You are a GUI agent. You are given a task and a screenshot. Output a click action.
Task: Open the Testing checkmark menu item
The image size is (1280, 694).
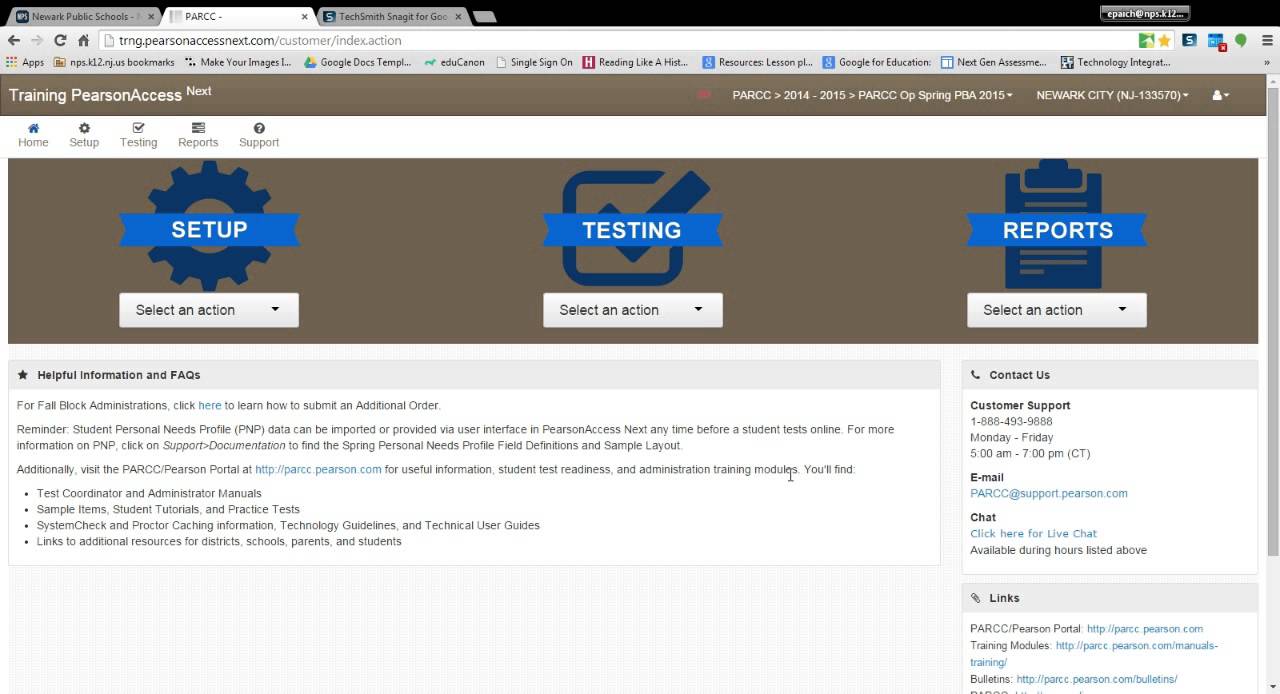pyautogui.click(x=138, y=135)
